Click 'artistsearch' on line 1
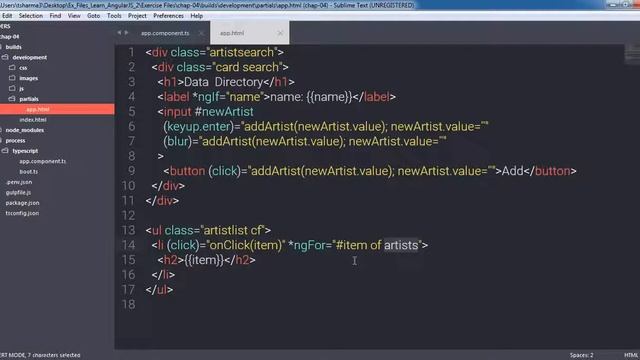 point(242,53)
